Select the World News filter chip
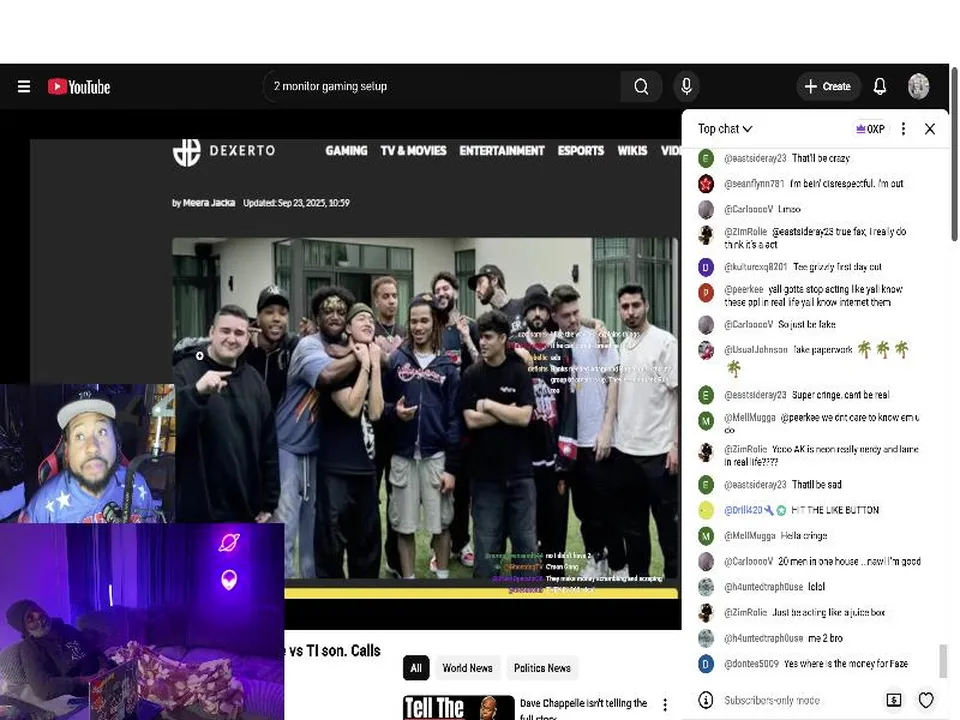The height and width of the screenshot is (720, 960). coord(467,668)
